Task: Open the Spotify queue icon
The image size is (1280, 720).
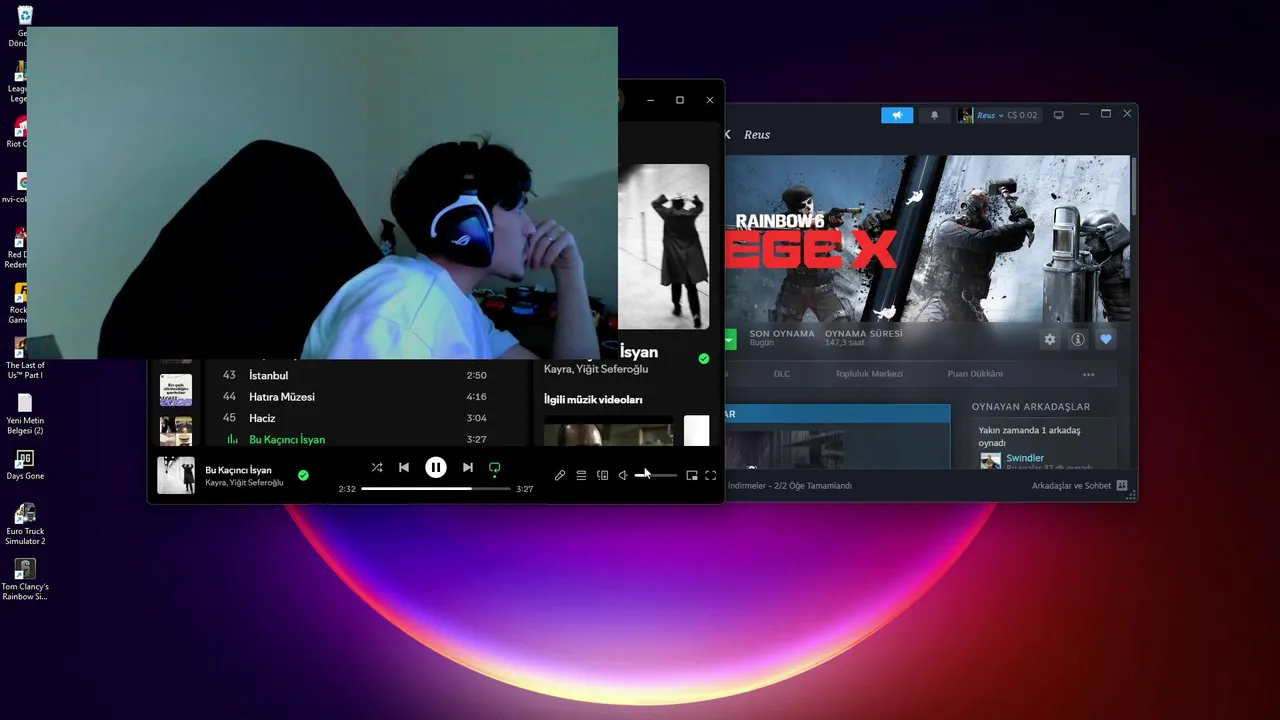Action: 581,475
